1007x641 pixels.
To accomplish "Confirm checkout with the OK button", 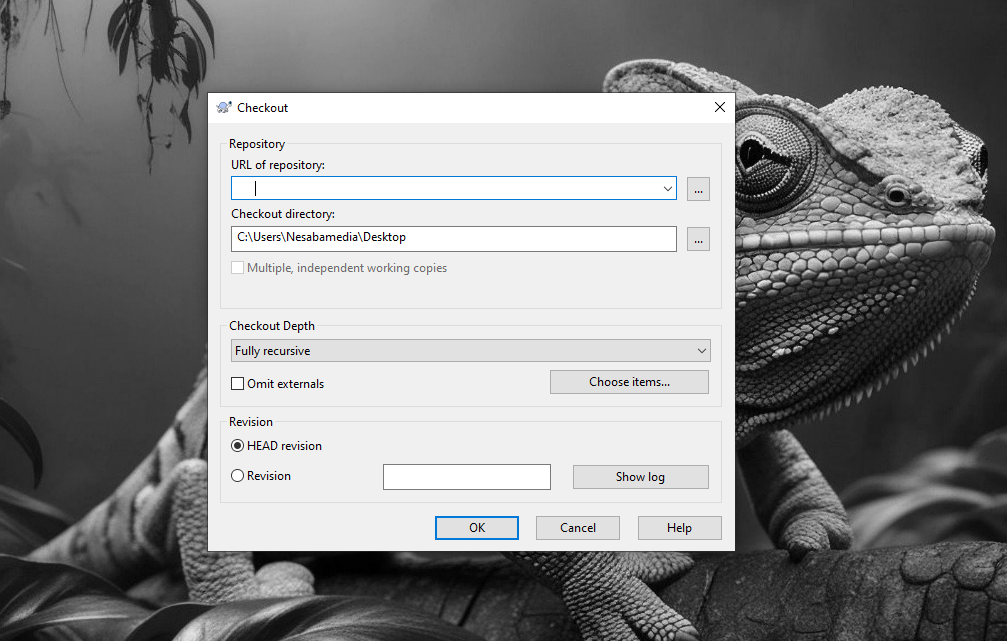I will click(x=477, y=528).
